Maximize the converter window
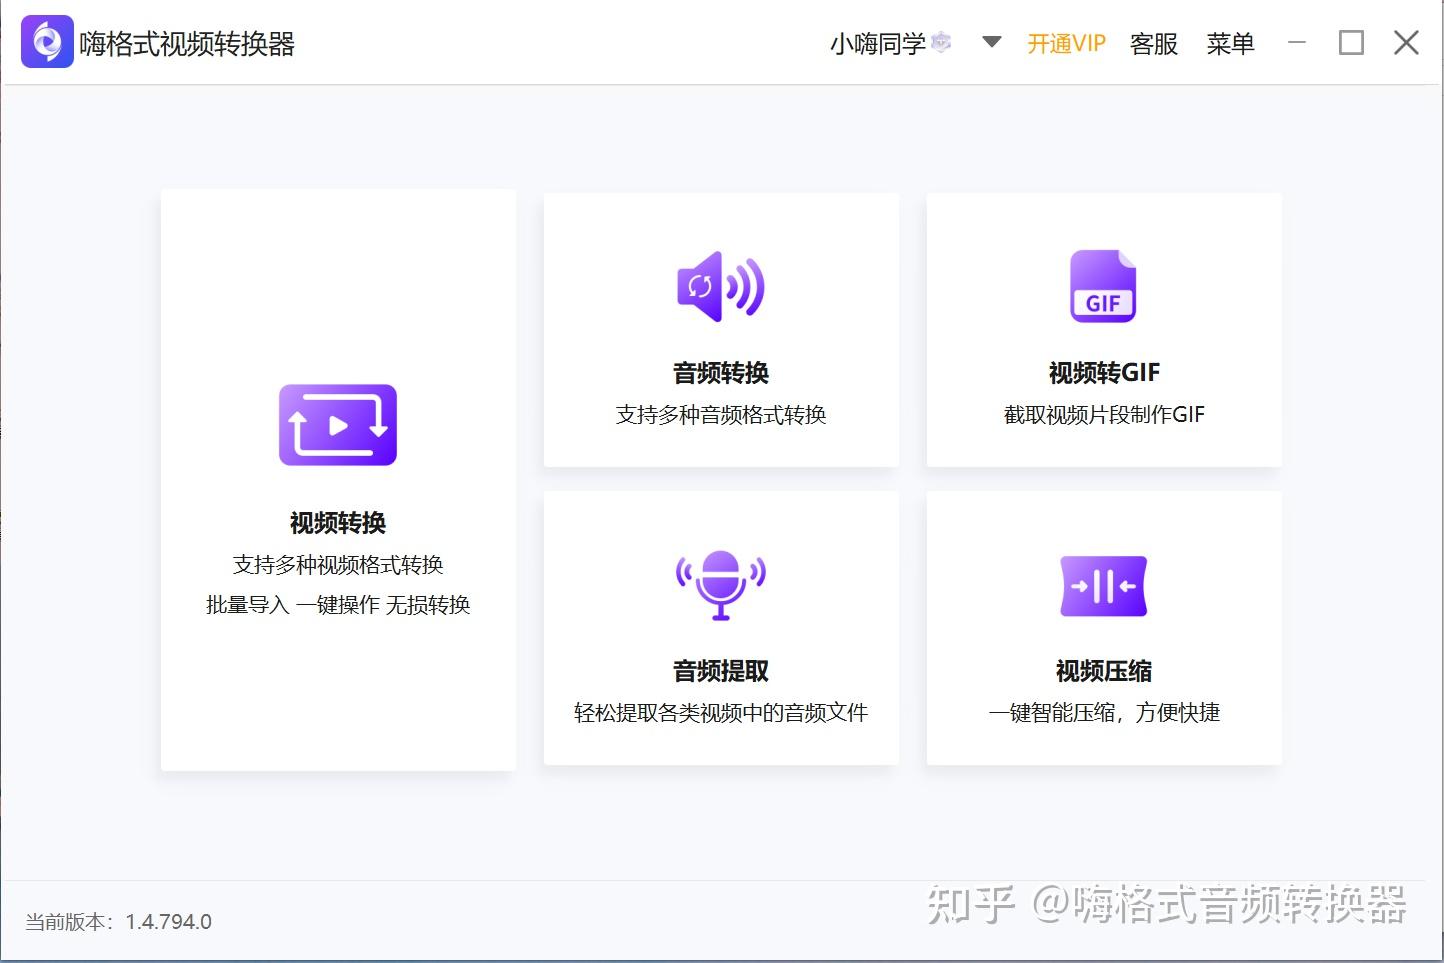The width and height of the screenshot is (1444, 963). (x=1351, y=42)
